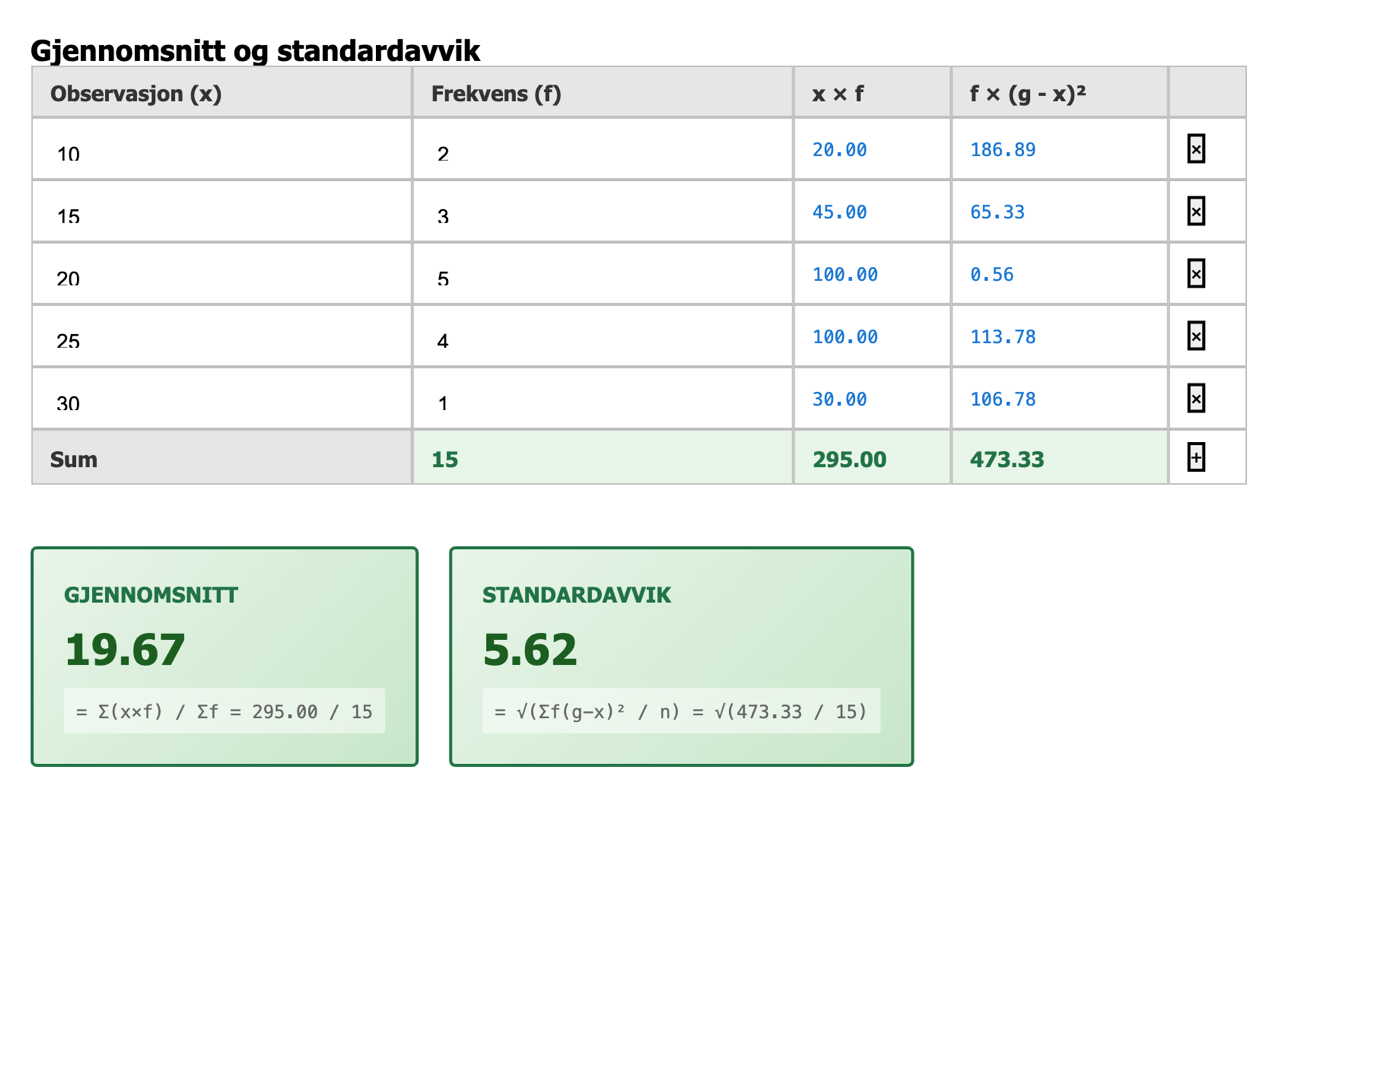Delete the row with observation 20

[1196, 273]
